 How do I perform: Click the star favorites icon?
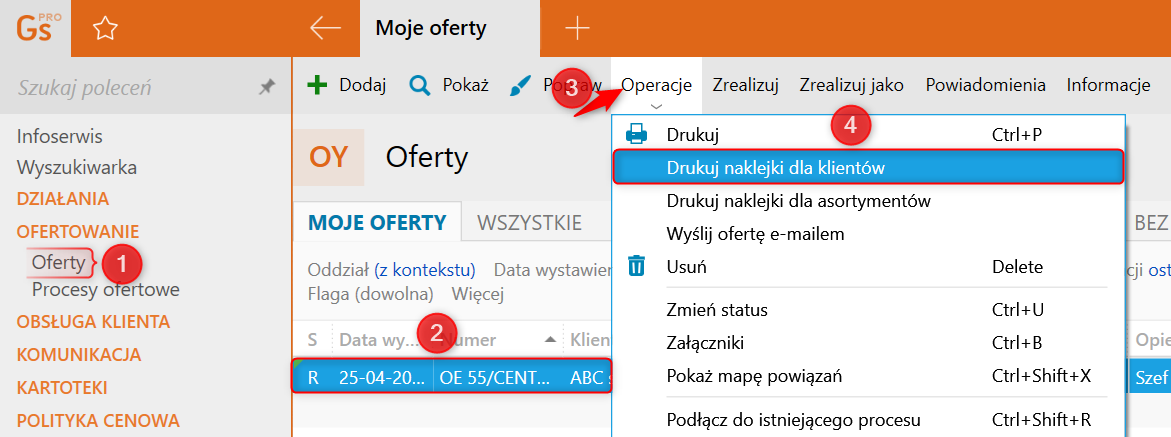pos(105,29)
